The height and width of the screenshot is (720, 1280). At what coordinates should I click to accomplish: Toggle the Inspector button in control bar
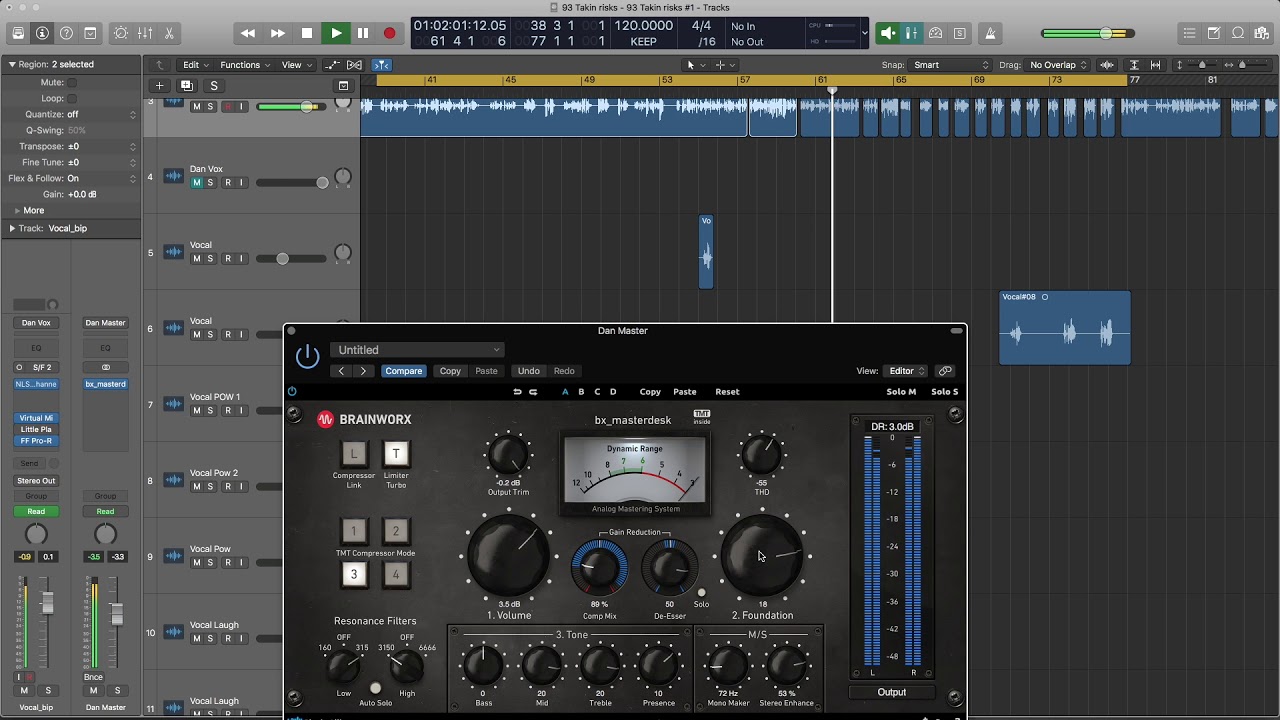coord(42,33)
